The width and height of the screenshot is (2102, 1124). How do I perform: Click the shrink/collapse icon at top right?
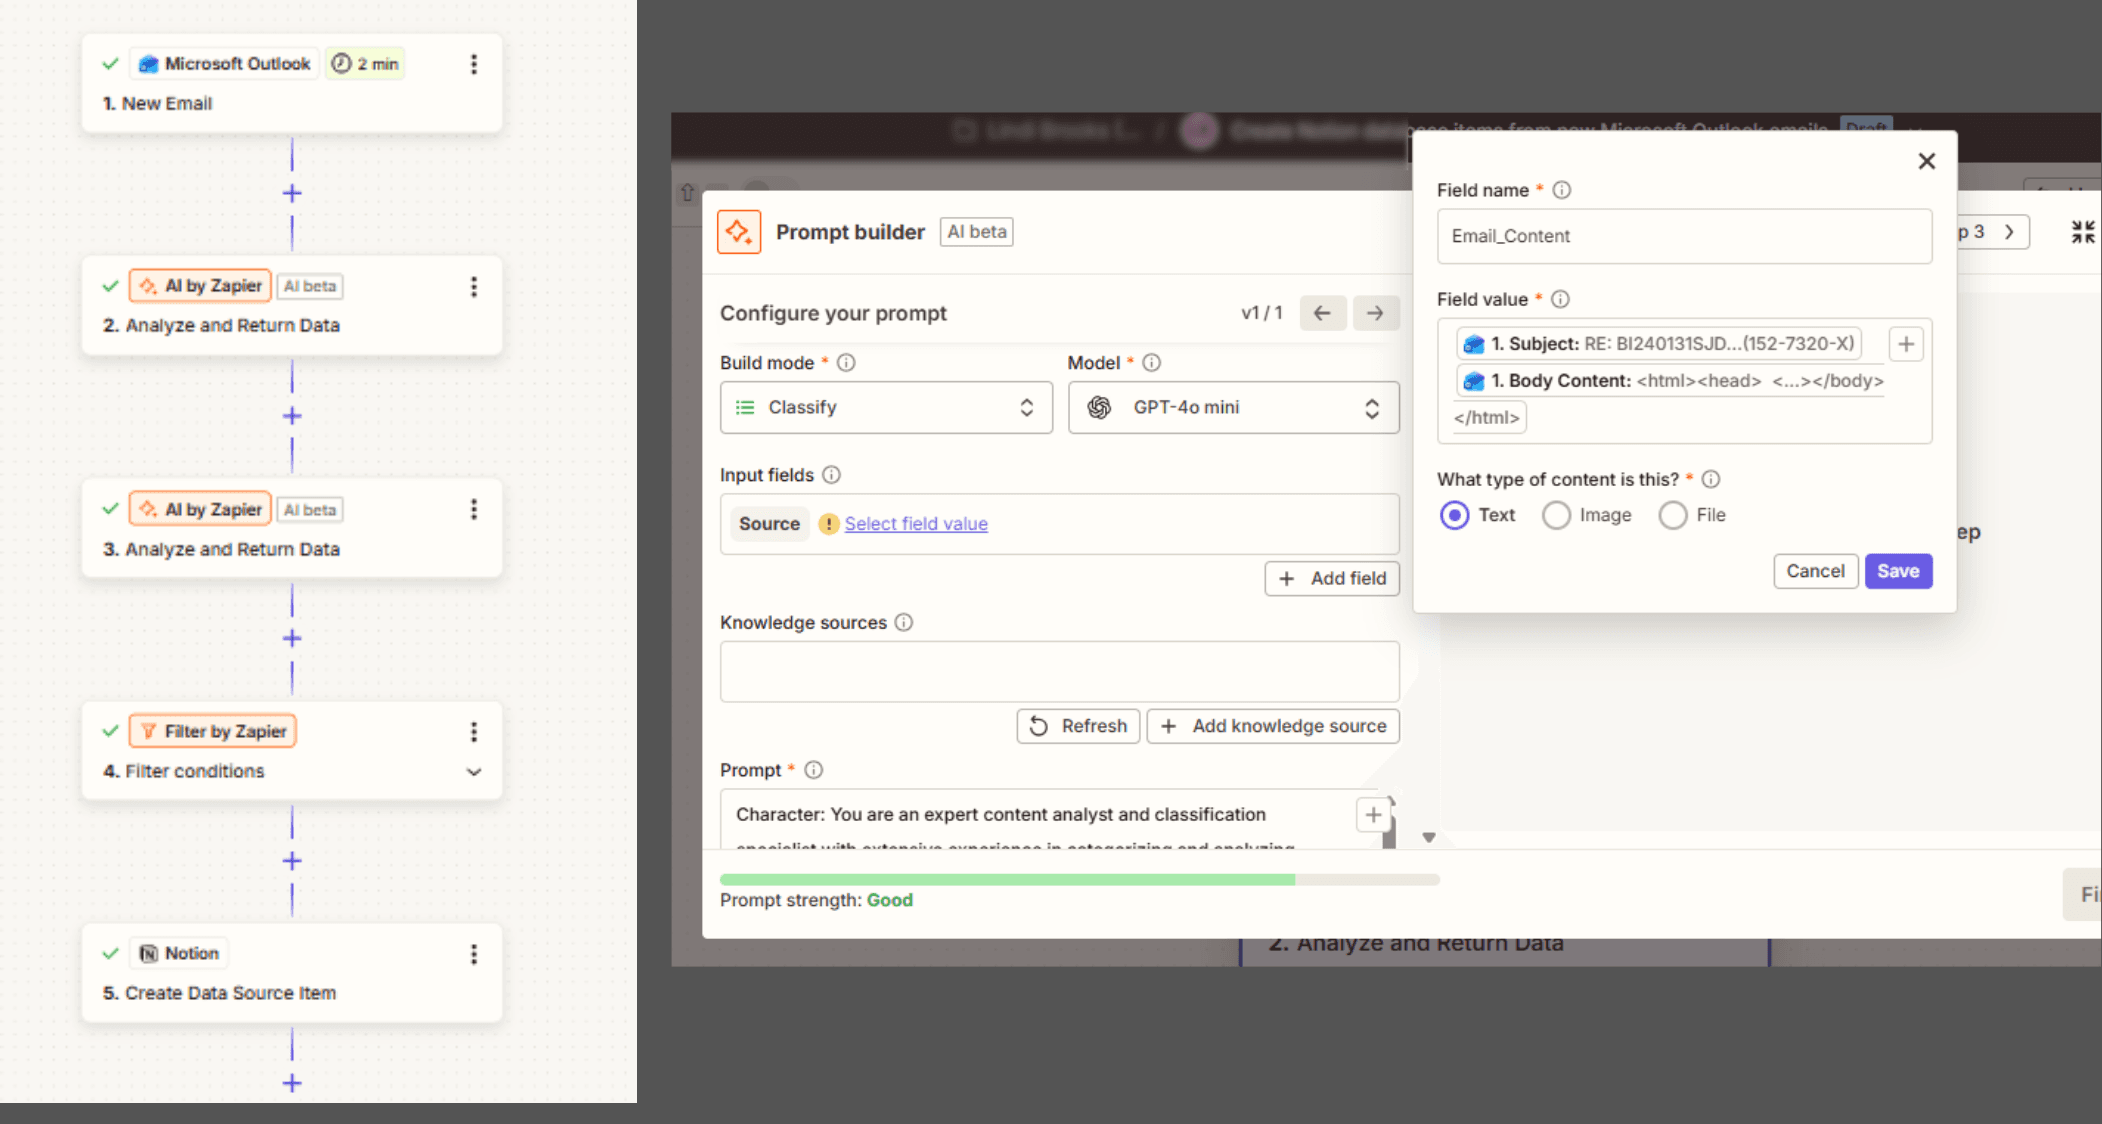pos(2083,231)
